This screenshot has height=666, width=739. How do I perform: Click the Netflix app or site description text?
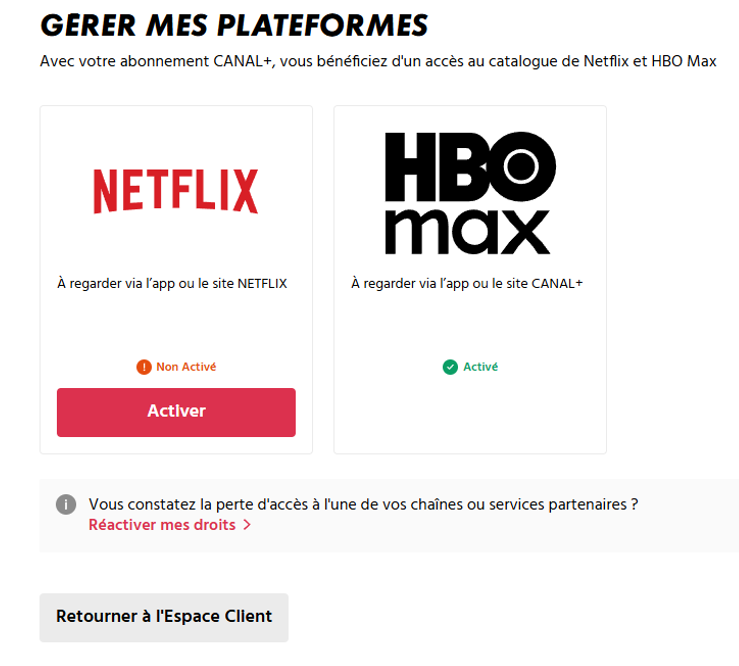pos(172,284)
